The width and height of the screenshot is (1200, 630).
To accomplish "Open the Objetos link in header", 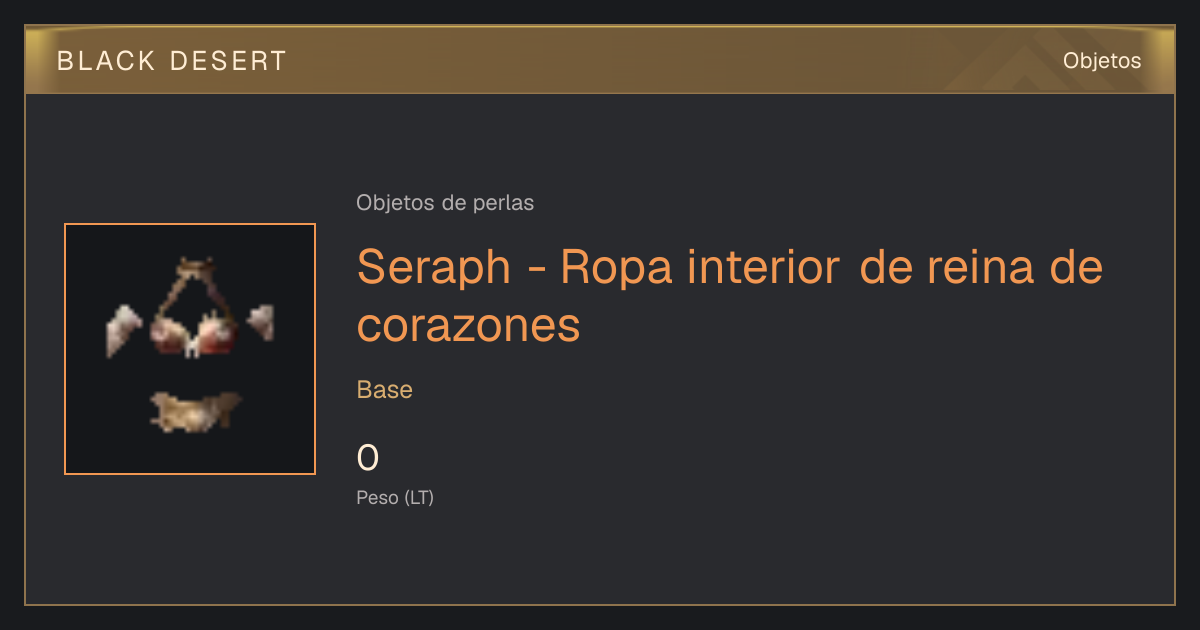I will click(1102, 61).
